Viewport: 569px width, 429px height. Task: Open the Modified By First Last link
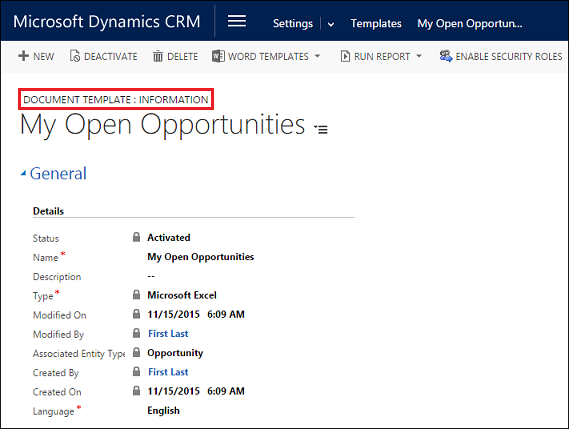click(x=168, y=334)
